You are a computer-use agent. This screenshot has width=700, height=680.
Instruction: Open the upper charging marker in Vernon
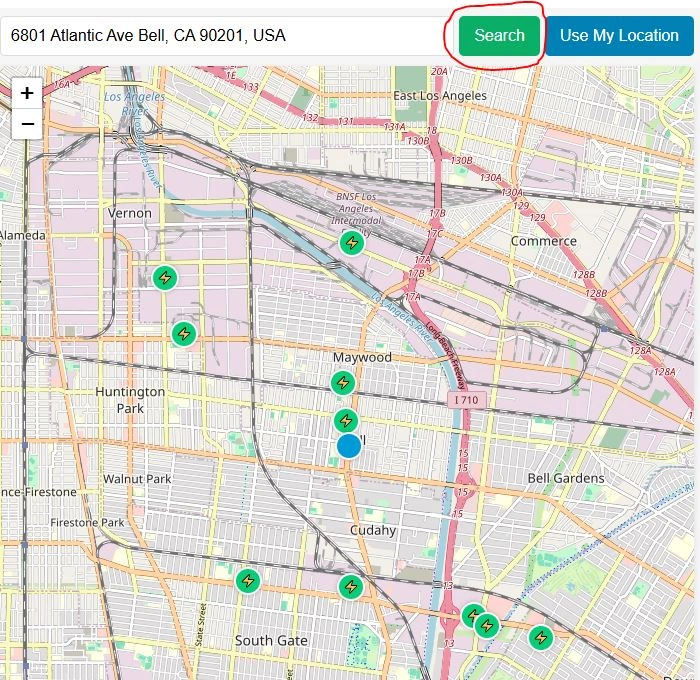pyautogui.click(x=165, y=278)
